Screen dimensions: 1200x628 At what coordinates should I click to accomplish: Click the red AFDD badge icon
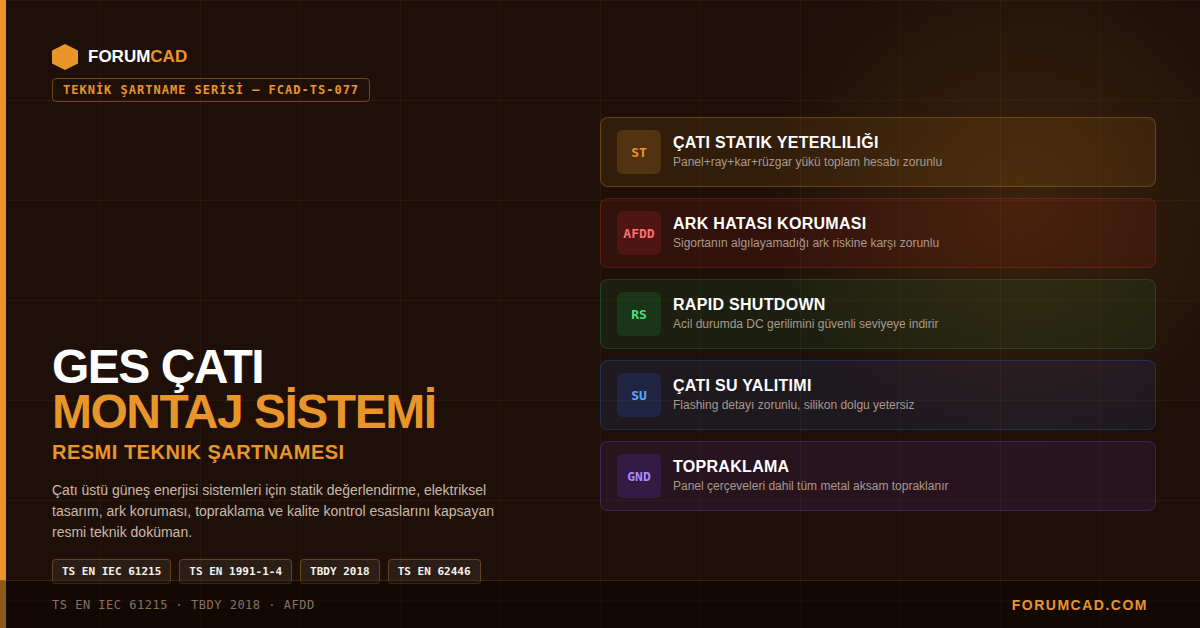pos(639,233)
